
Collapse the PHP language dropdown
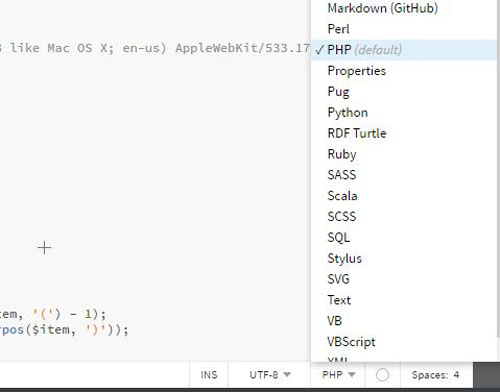[x=338, y=375]
